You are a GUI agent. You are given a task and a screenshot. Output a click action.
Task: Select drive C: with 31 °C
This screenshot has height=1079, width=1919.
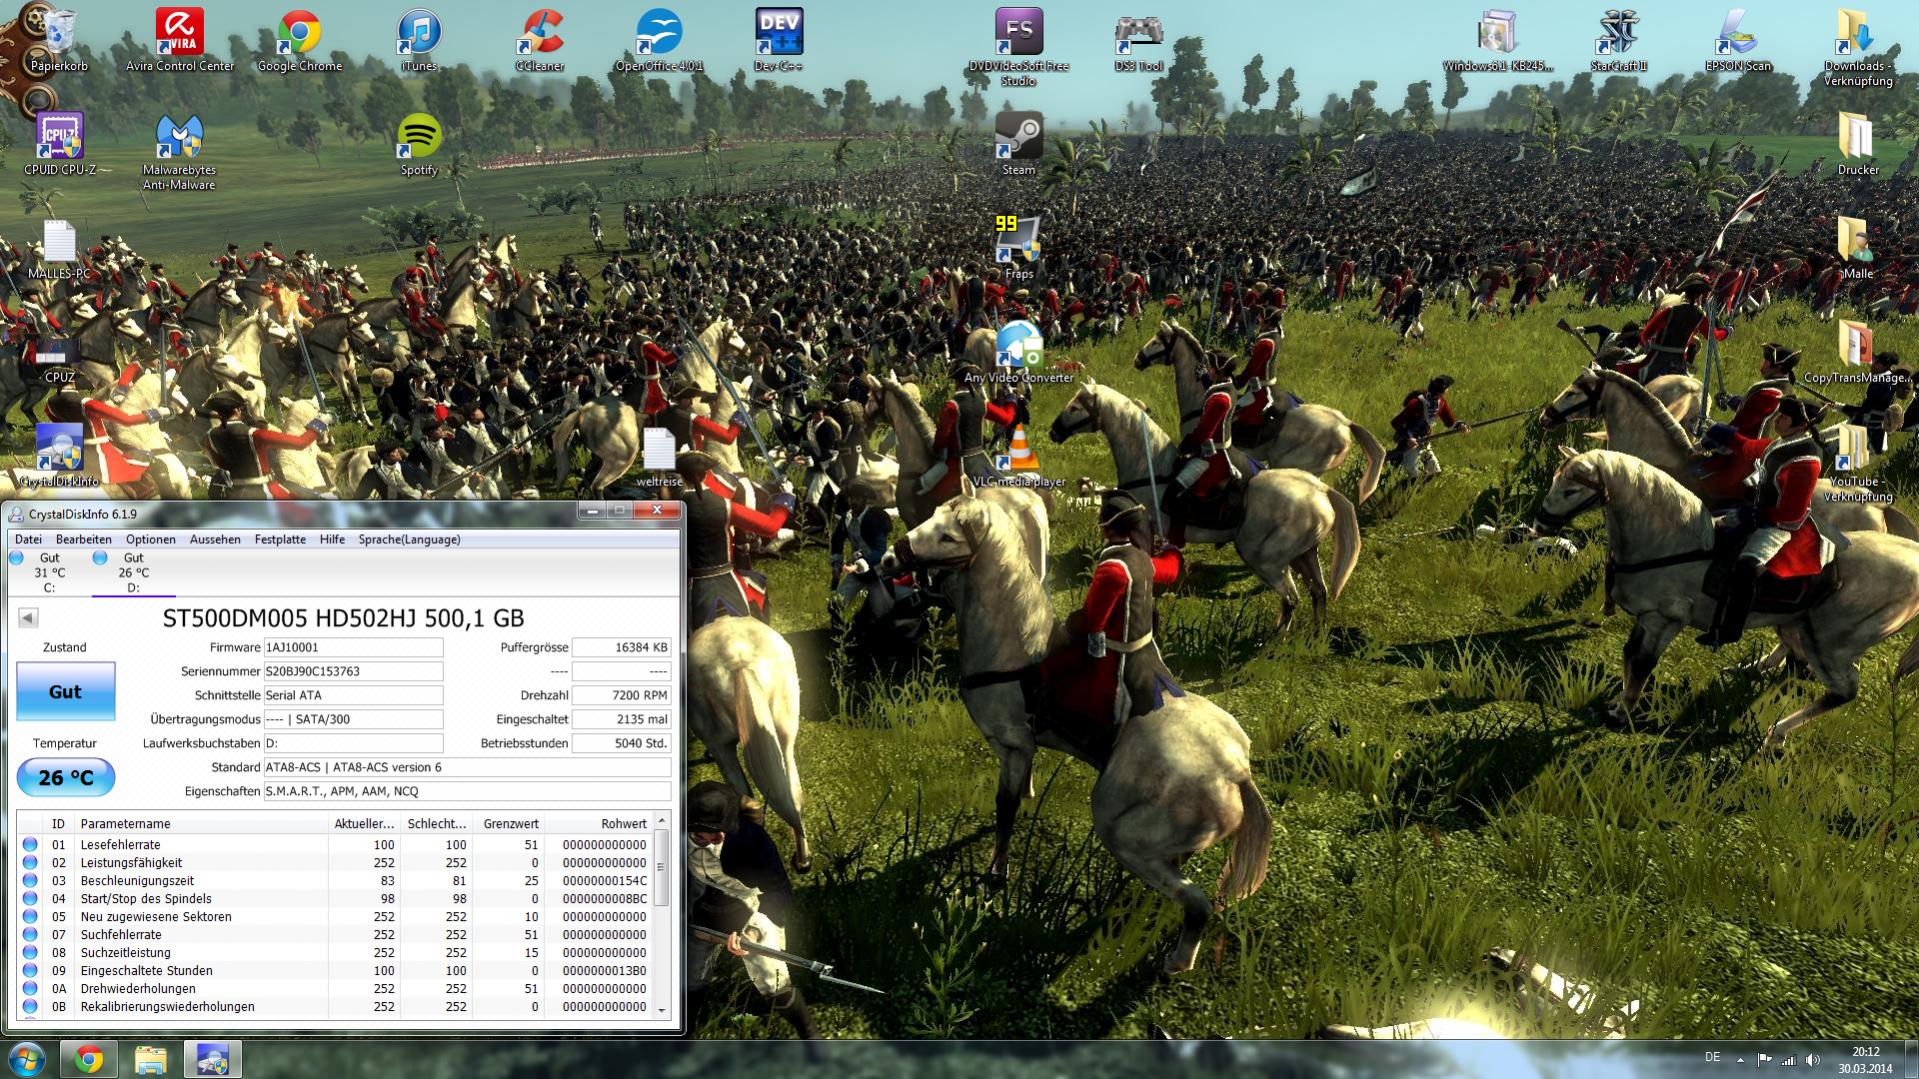pos(49,573)
